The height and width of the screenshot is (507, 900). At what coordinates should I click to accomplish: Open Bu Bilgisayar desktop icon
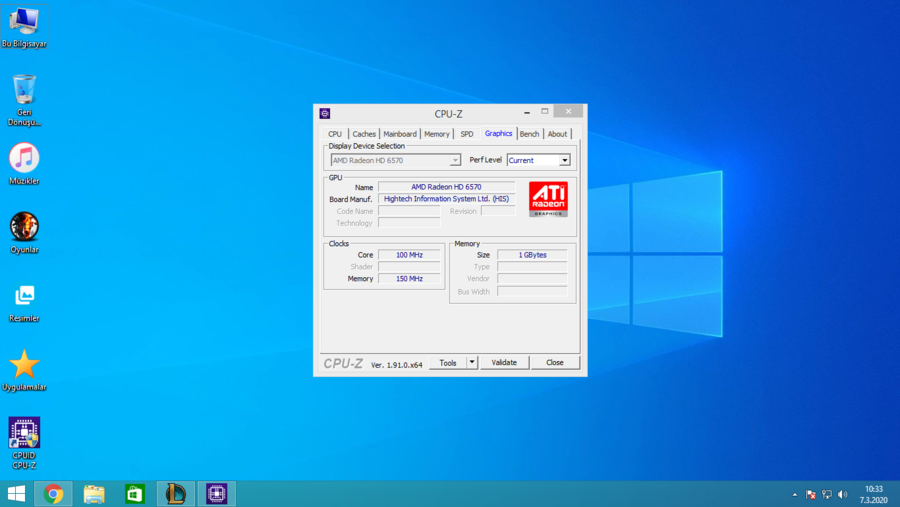coord(24,27)
